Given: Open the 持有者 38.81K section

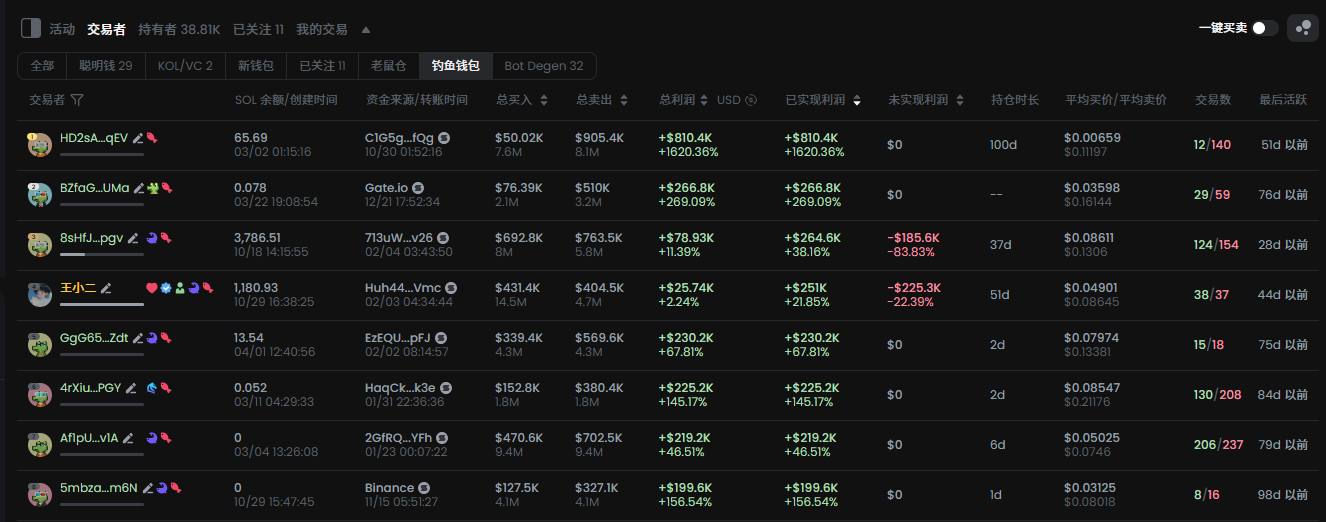Looking at the screenshot, I should 179,30.
